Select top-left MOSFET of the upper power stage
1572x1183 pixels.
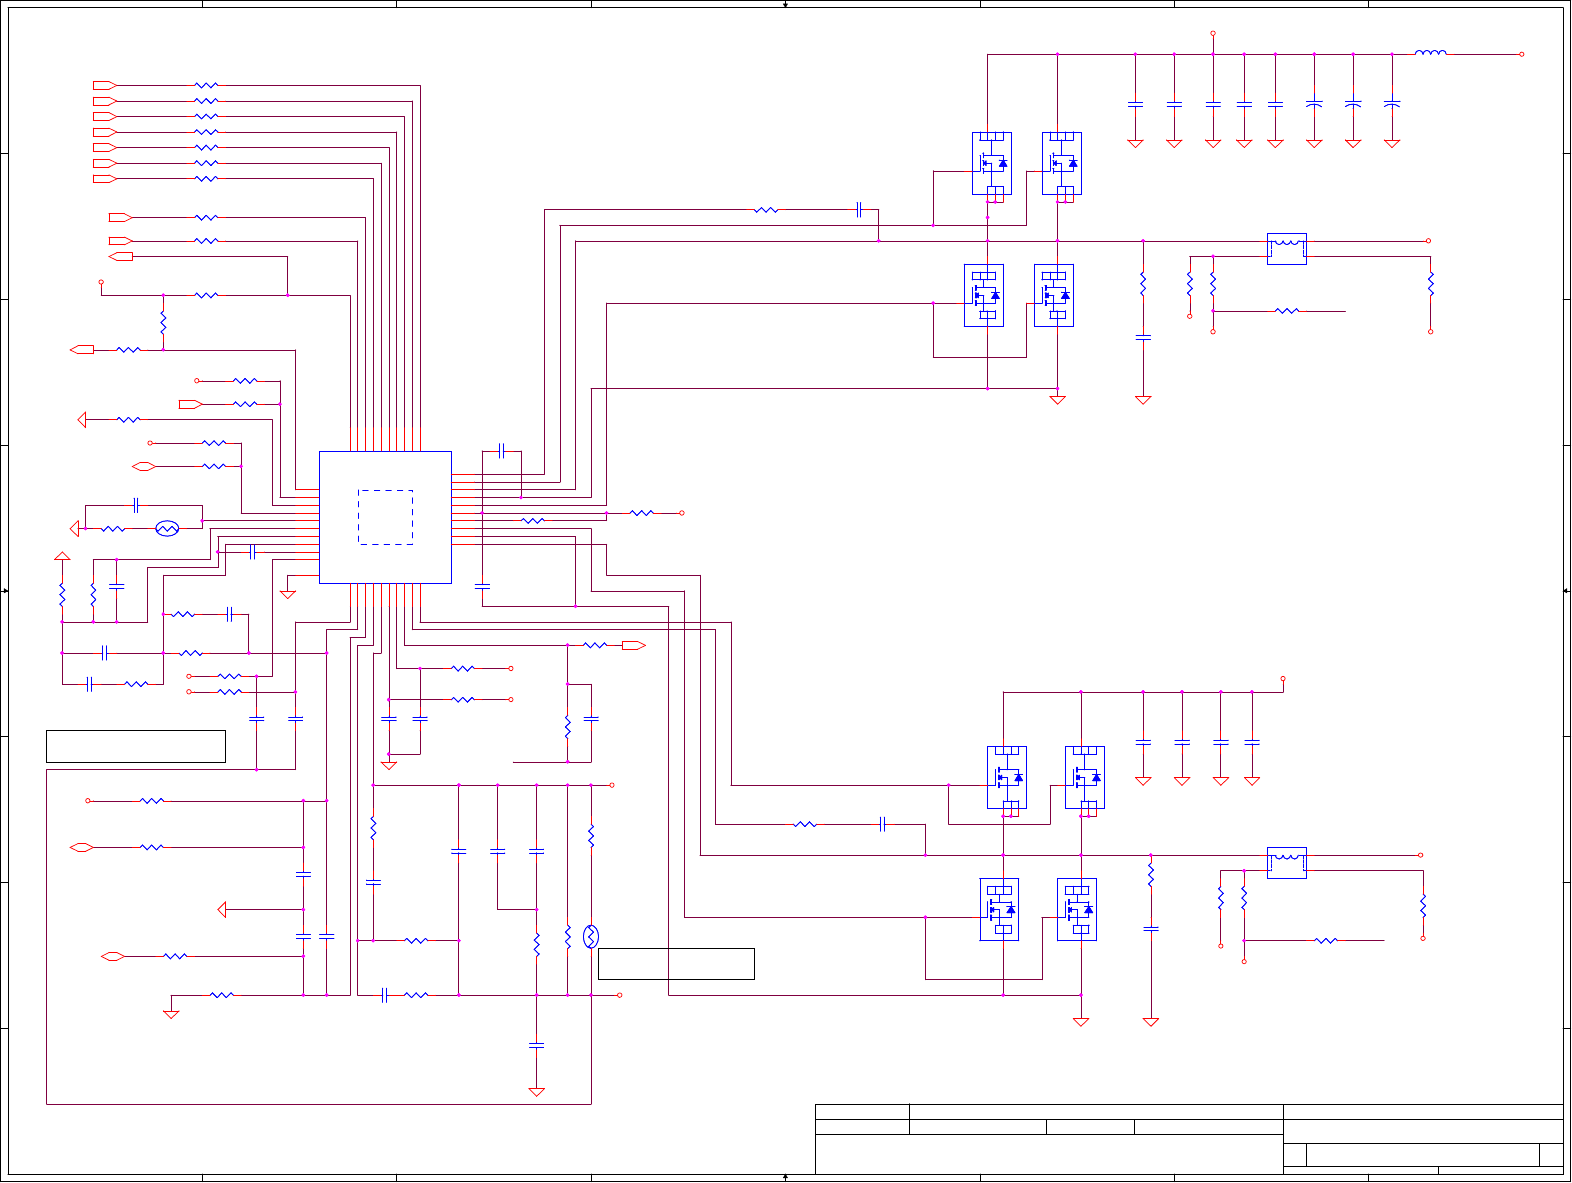click(x=992, y=164)
